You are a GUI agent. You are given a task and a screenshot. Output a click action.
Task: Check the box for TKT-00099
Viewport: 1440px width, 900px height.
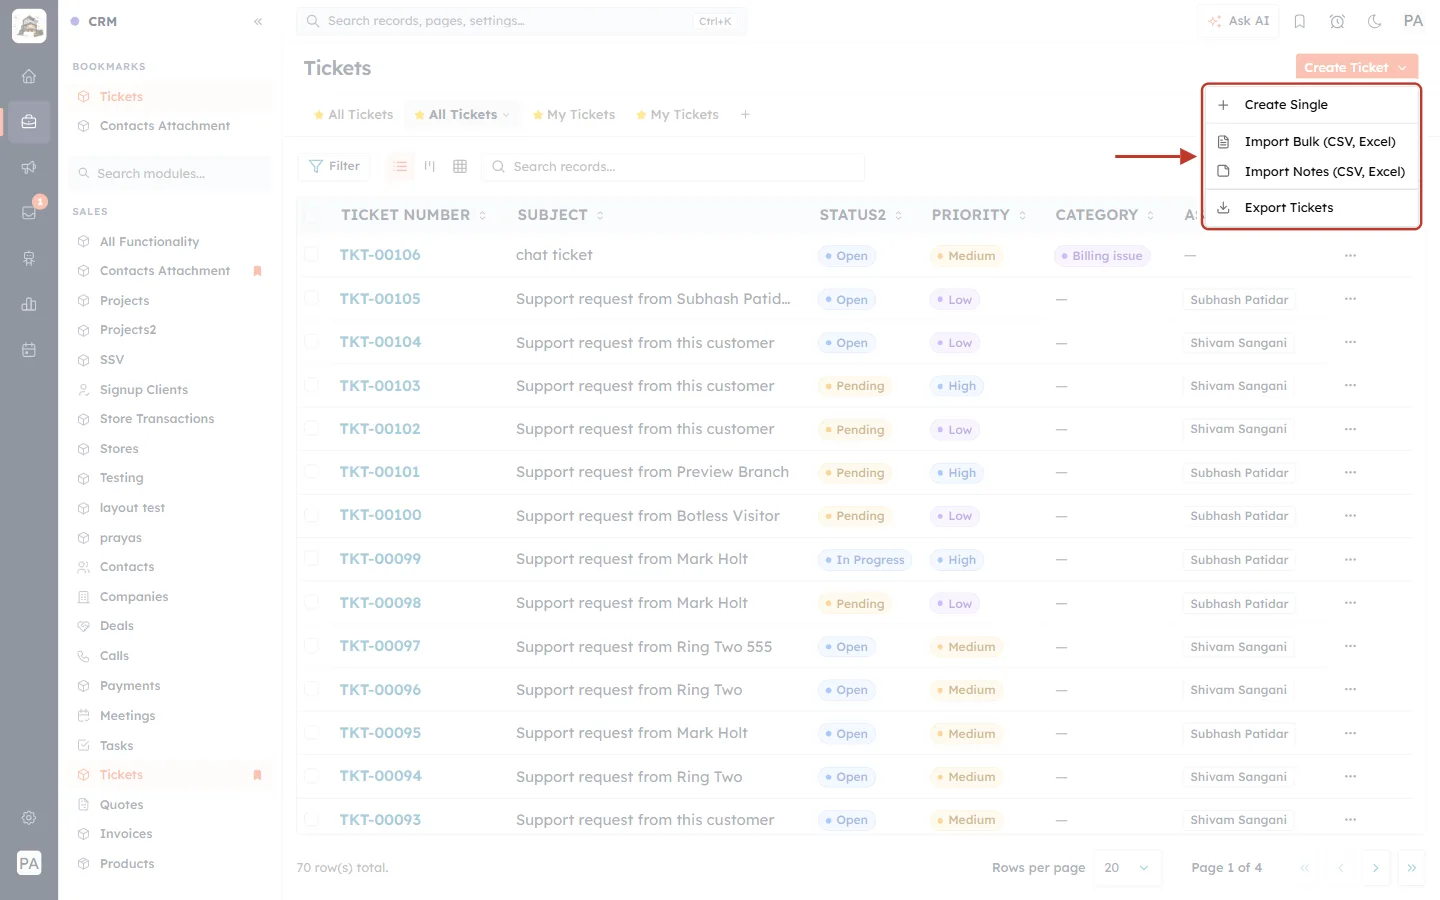coord(311,559)
